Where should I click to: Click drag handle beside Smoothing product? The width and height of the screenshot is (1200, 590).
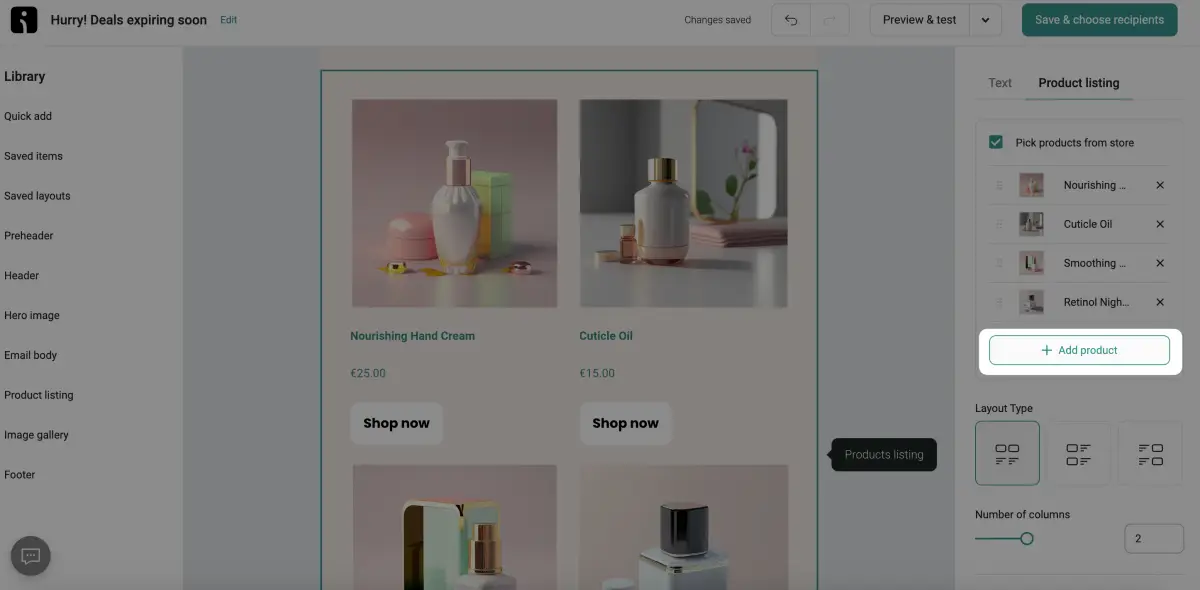(x=998, y=263)
